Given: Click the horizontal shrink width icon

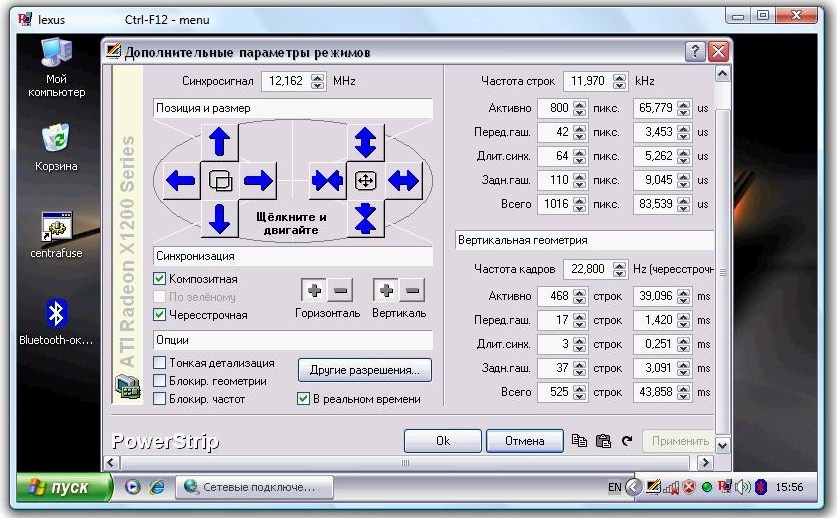Looking at the screenshot, I should pos(326,180).
